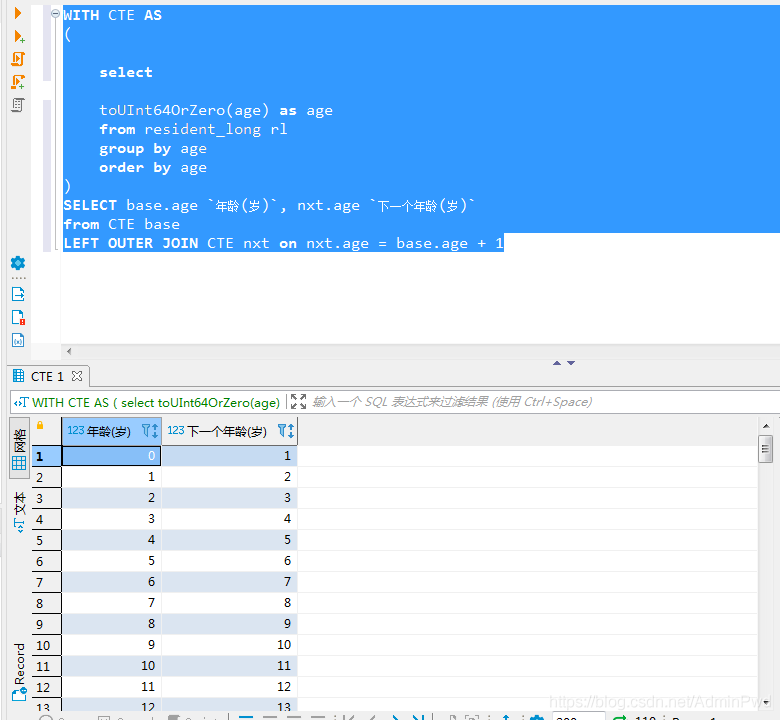Image resolution: width=780 pixels, height=720 pixels.
Task: Click the 'SELECT' keyword on the base.age line
Action: pyautogui.click(x=90, y=206)
